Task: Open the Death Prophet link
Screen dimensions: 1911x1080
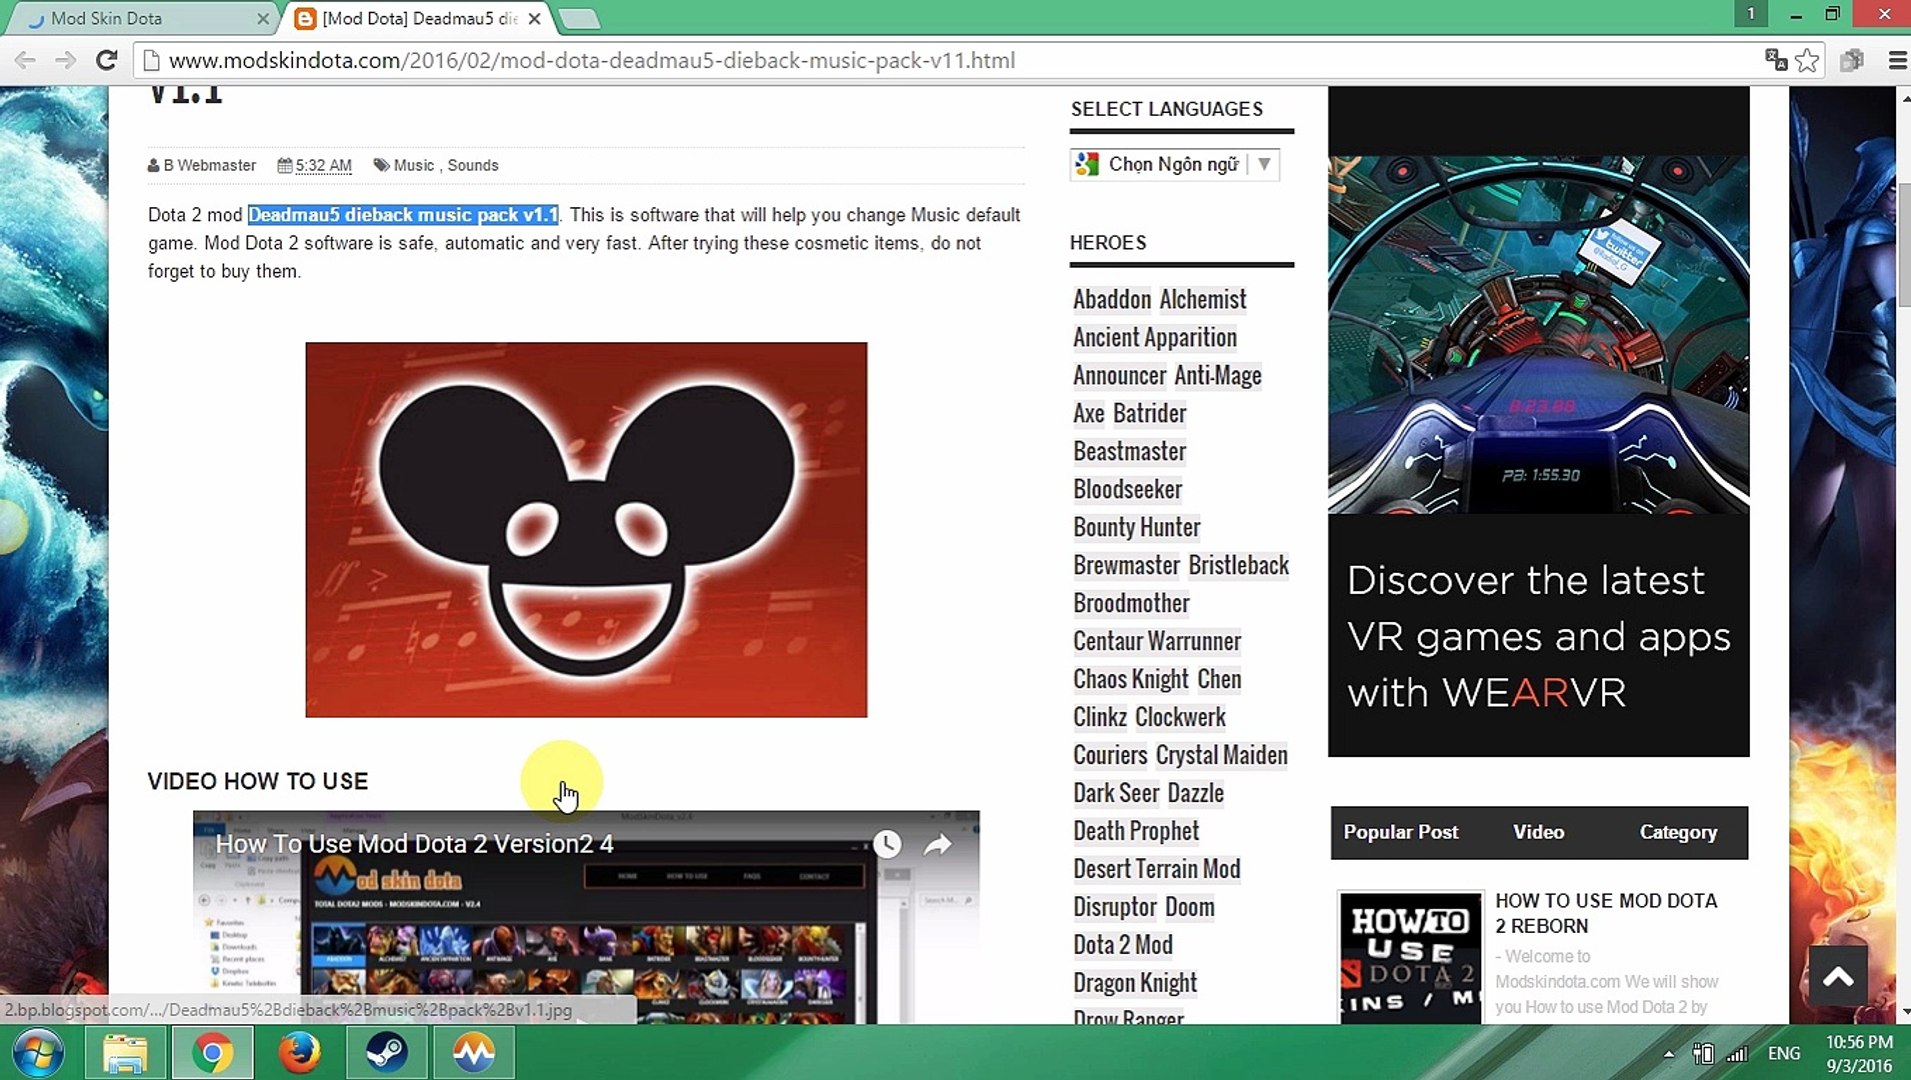Action: (1136, 831)
